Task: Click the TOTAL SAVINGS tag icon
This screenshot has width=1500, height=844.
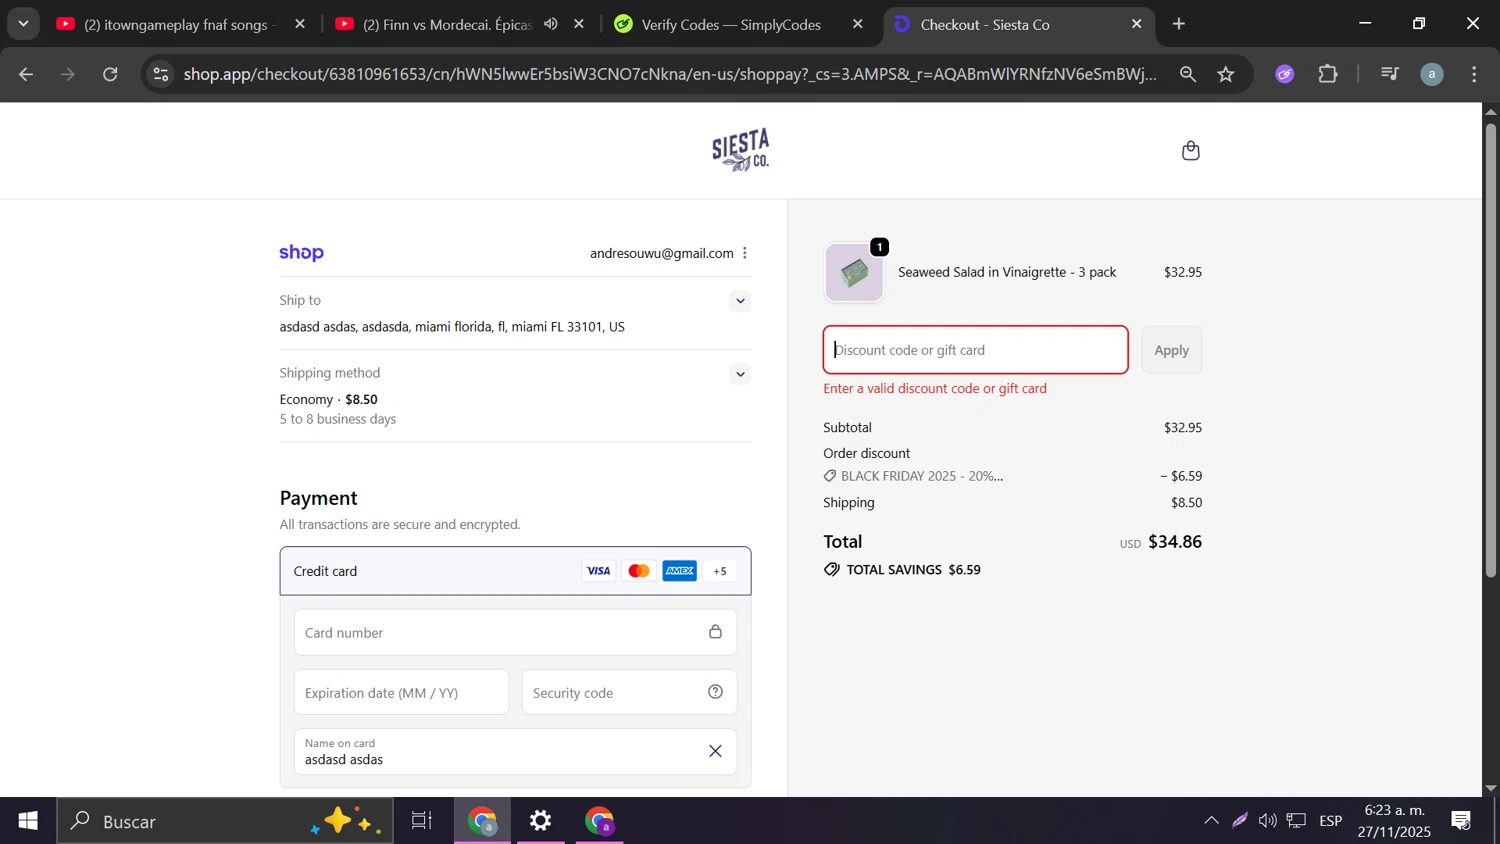Action: click(x=832, y=570)
